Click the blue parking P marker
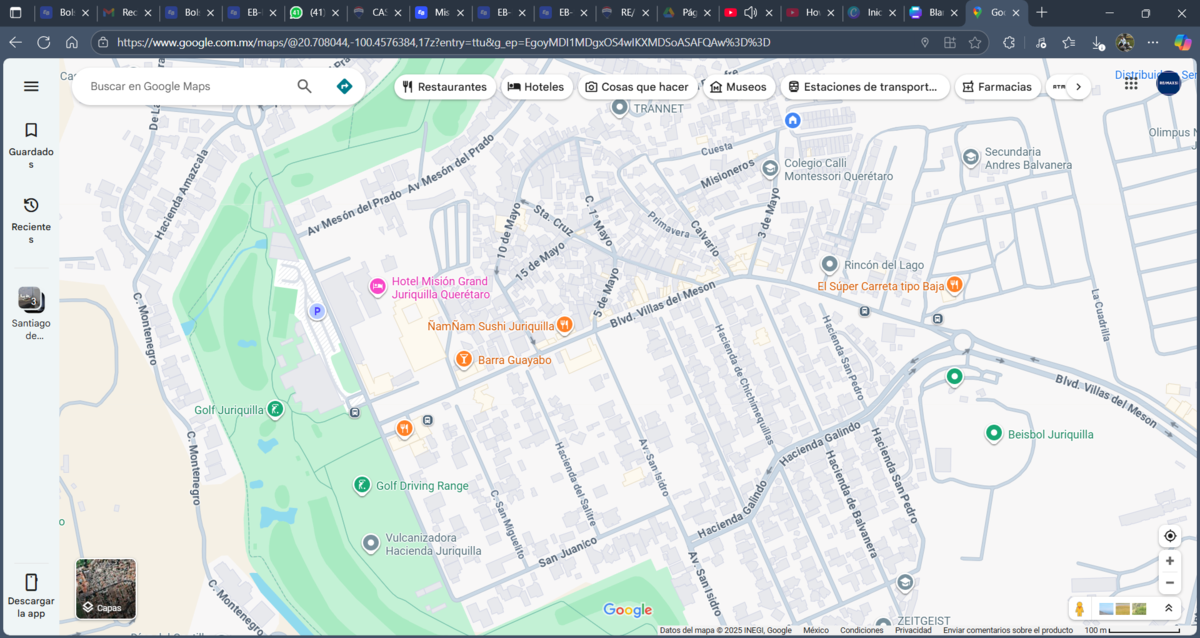1200x638 pixels. pyautogui.click(x=317, y=311)
